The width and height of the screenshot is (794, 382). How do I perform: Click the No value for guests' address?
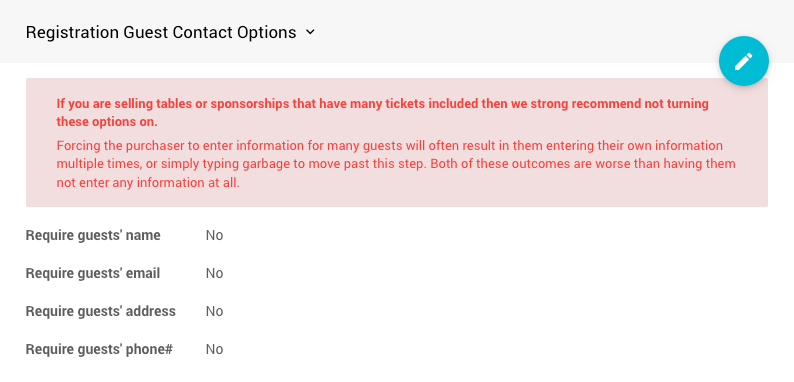[x=214, y=311]
